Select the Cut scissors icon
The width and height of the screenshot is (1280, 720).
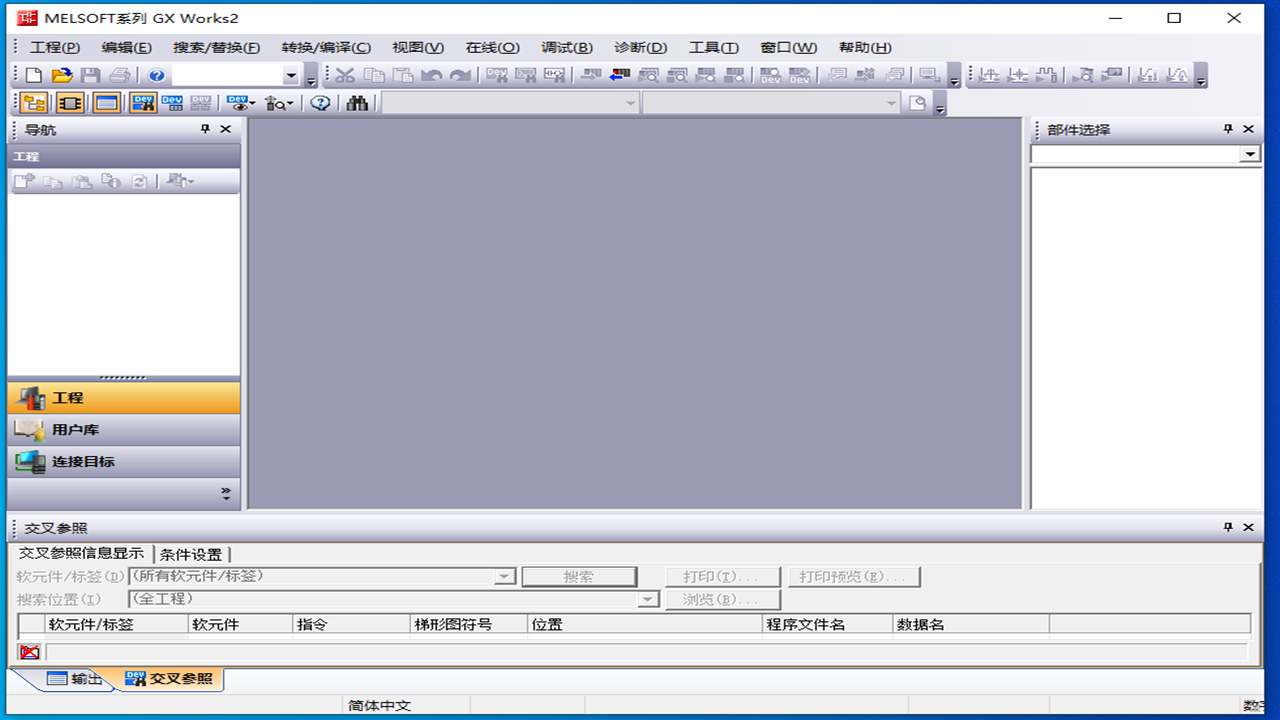345,75
